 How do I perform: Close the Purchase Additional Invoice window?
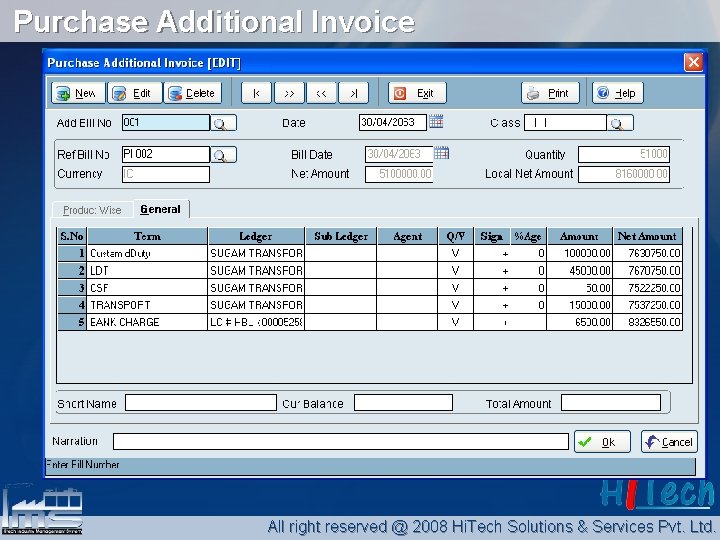click(x=693, y=62)
